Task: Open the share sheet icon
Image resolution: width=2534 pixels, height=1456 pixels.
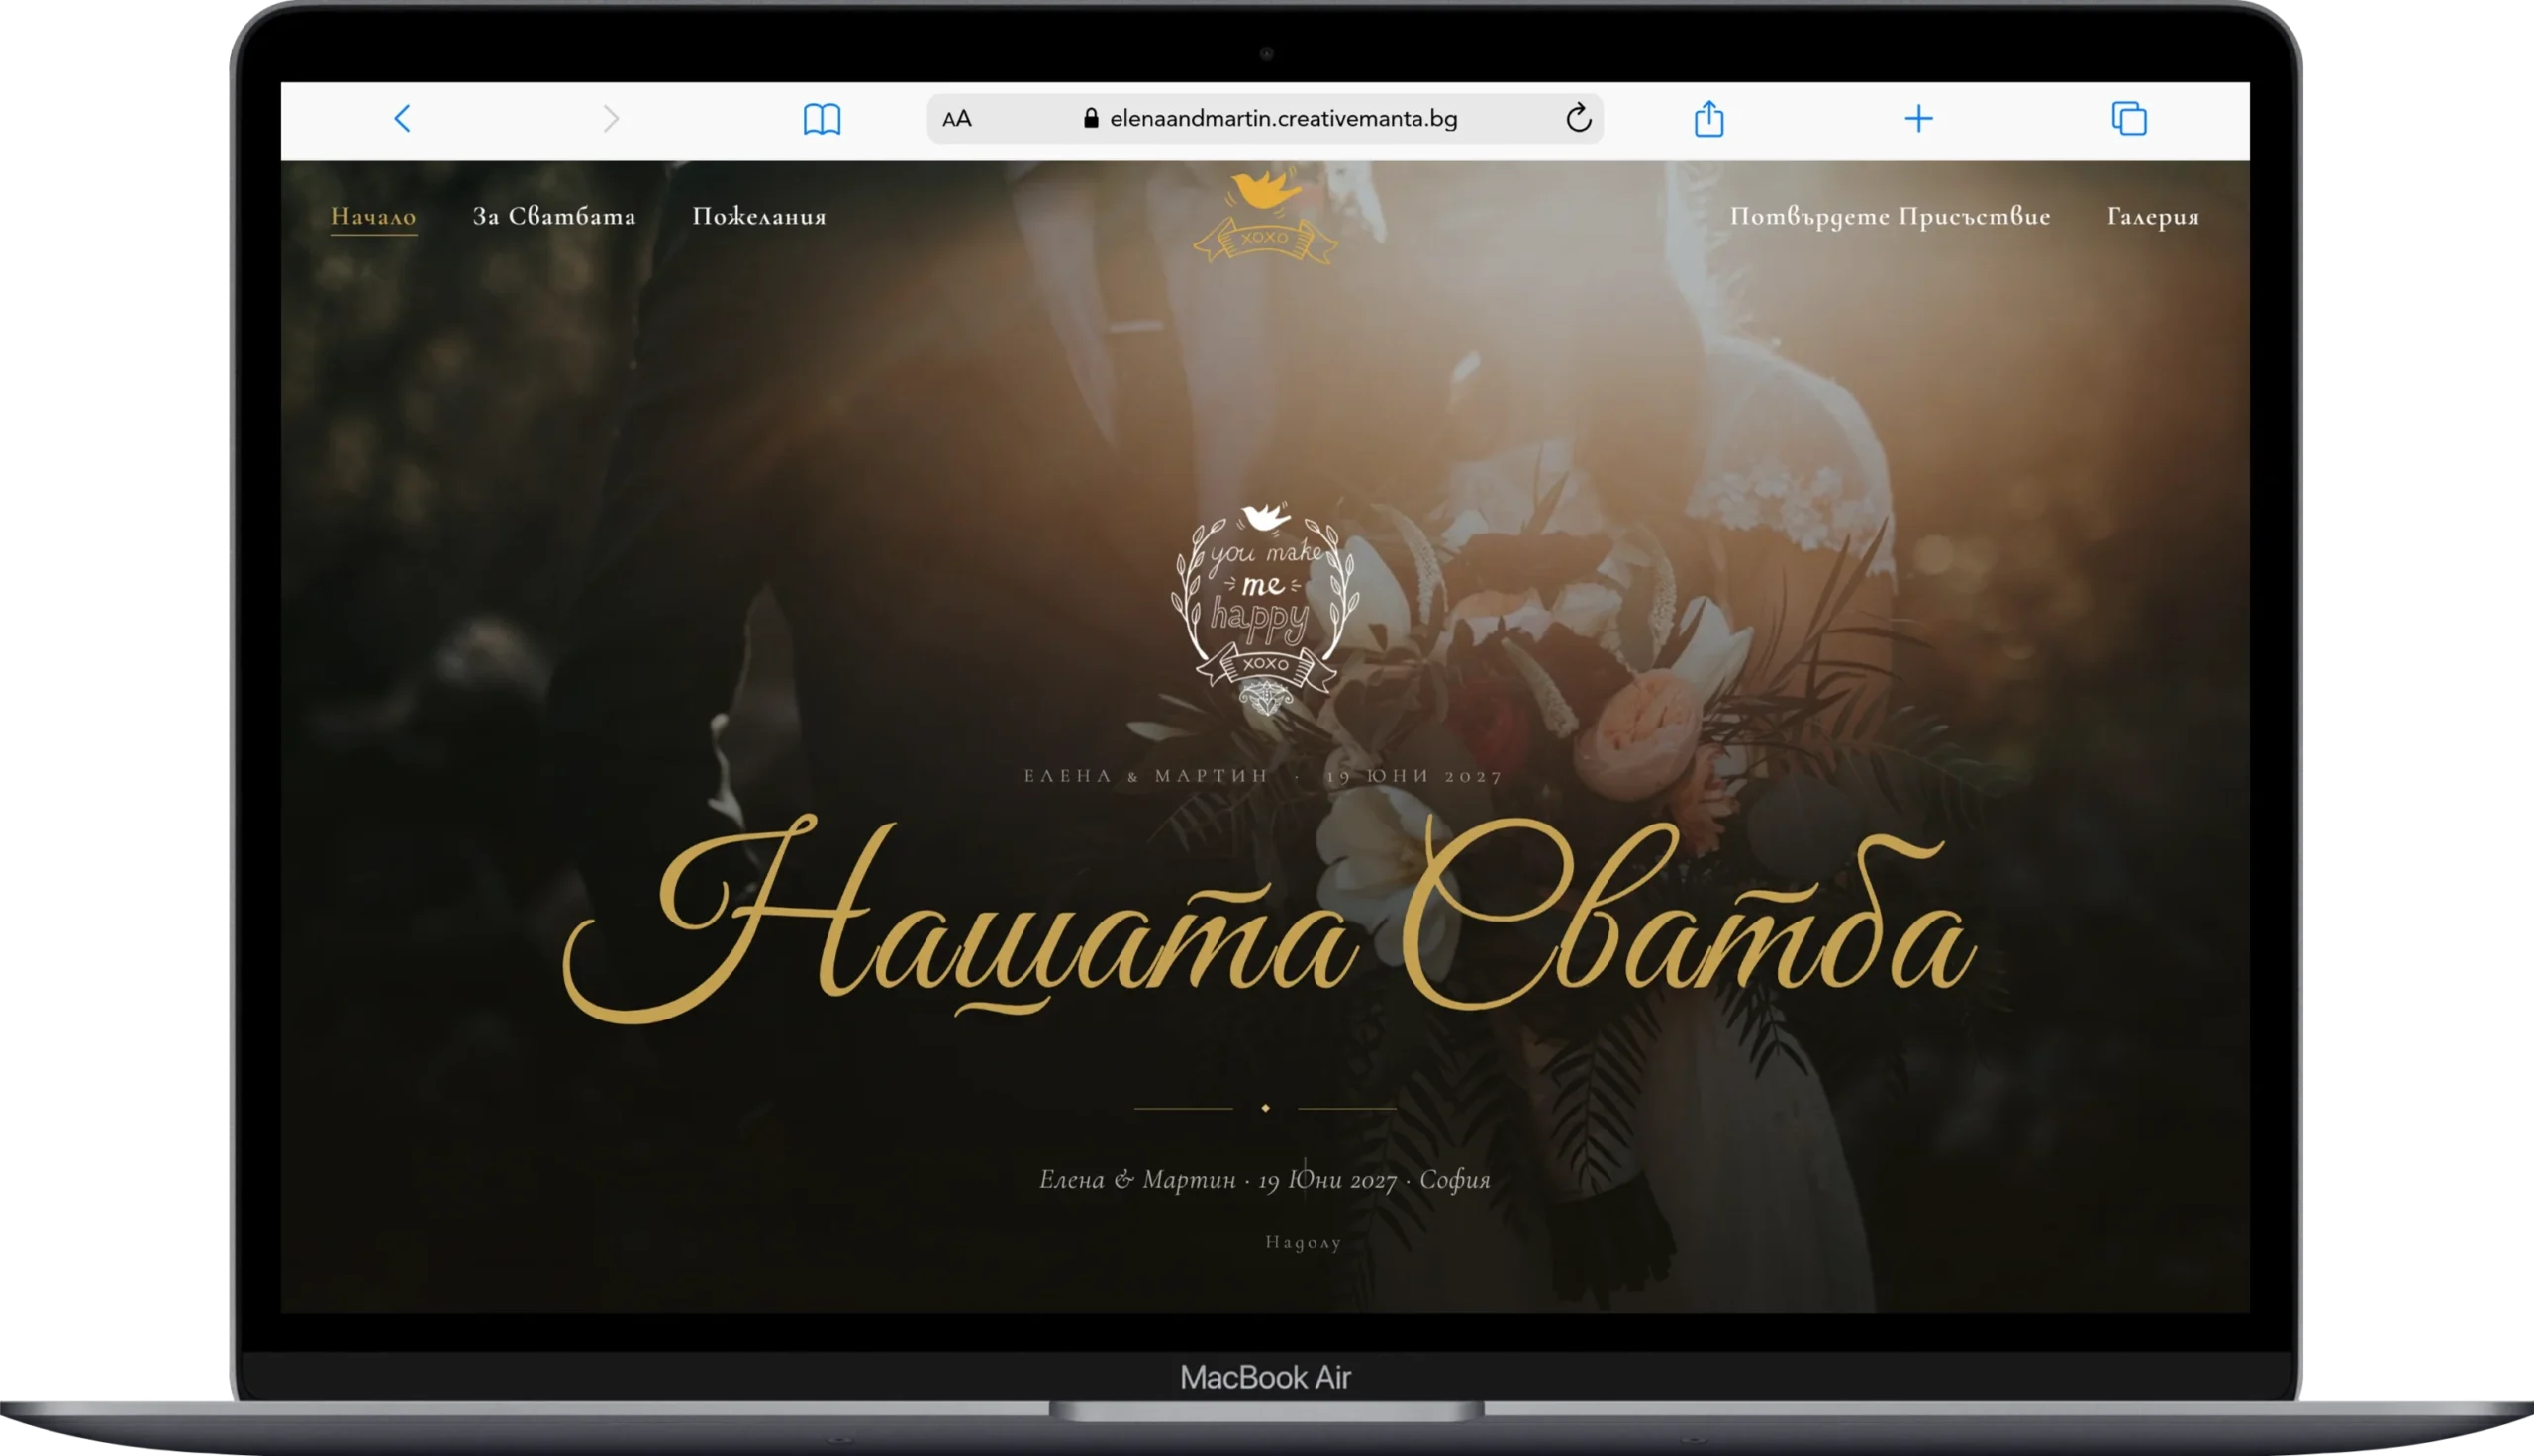Action: pyautogui.click(x=1709, y=118)
